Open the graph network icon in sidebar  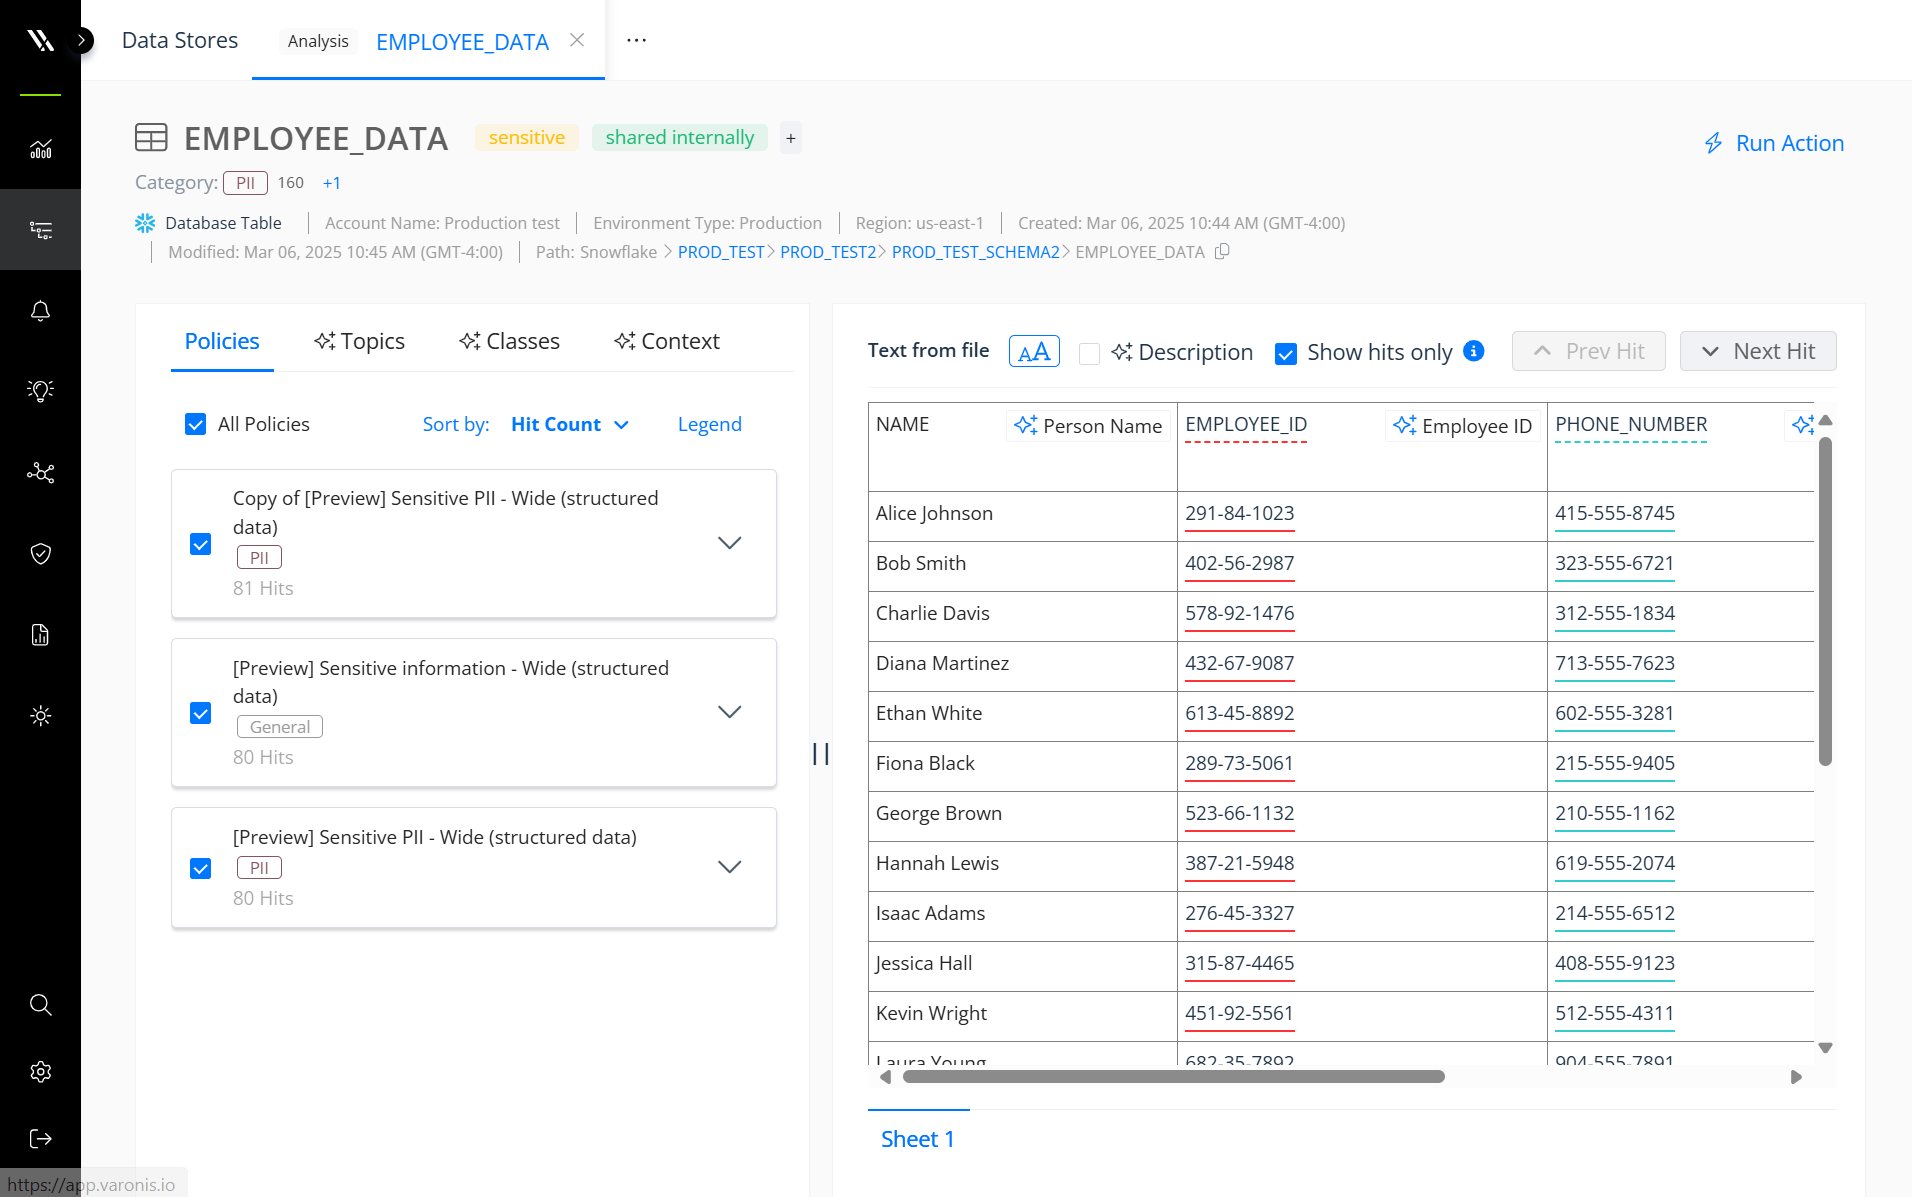pyautogui.click(x=40, y=472)
